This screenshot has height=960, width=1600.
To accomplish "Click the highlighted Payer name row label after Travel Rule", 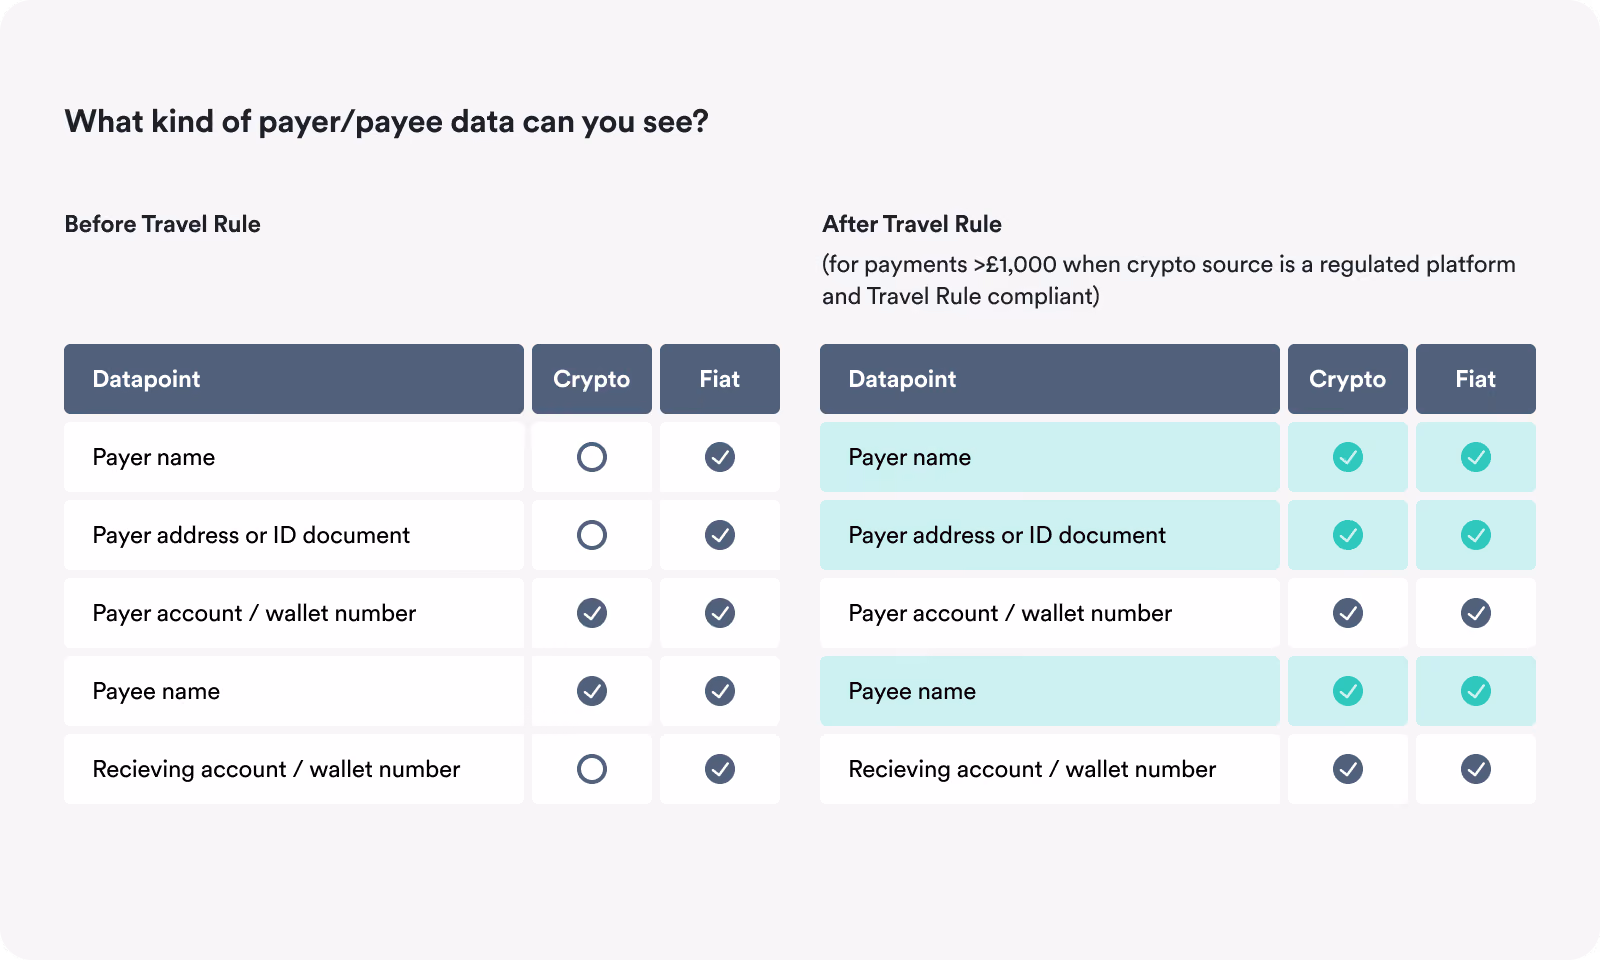I will 1050,457.
